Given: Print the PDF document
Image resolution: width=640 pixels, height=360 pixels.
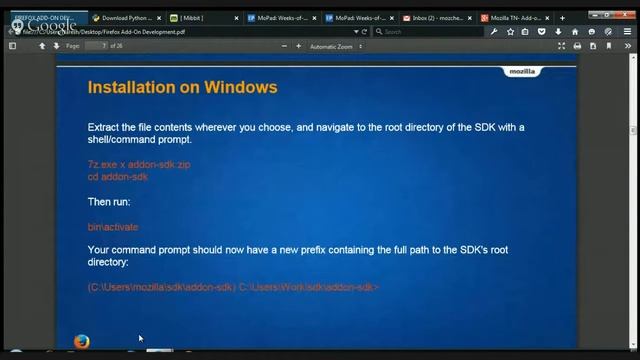Looking at the screenshot, I should coord(577,46).
